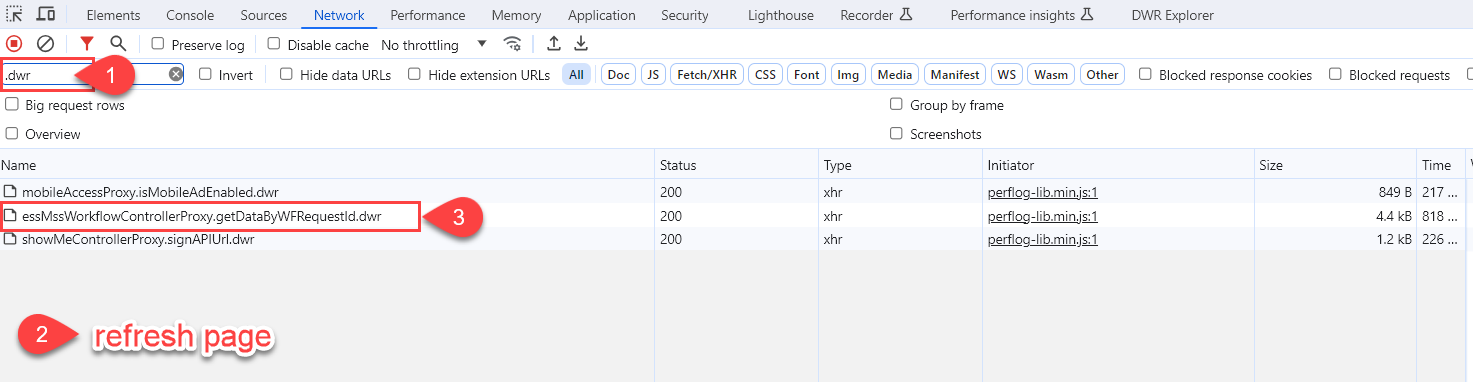The height and width of the screenshot is (382, 1473).
Task: Import HAR file with upload icon
Action: 554,44
